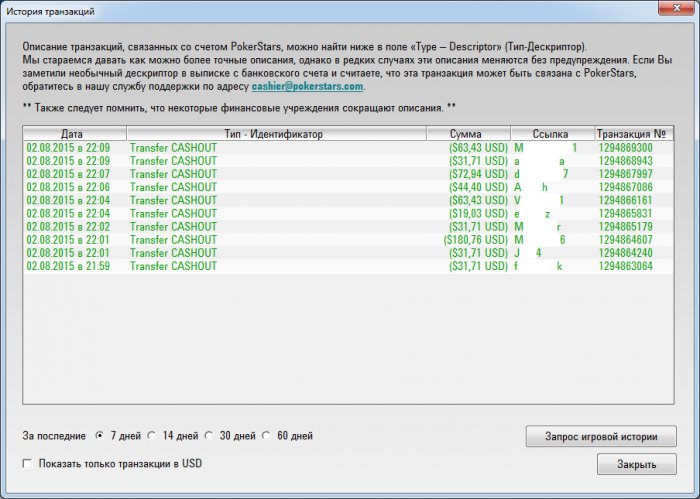Click Transfer CASHOUT in row 1294869300
700x499 pixels.
point(173,148)
